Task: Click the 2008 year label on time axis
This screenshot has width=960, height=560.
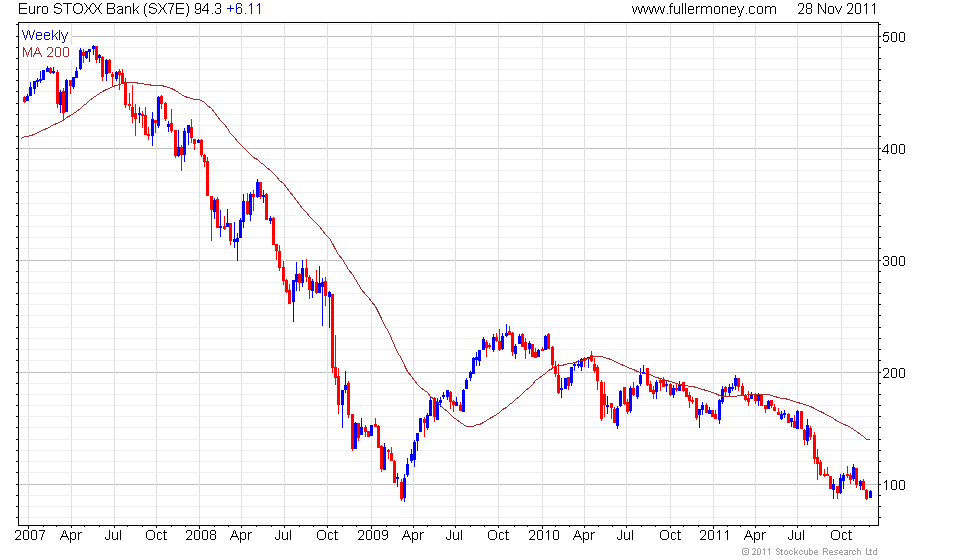Action: [x=201, y=536]
